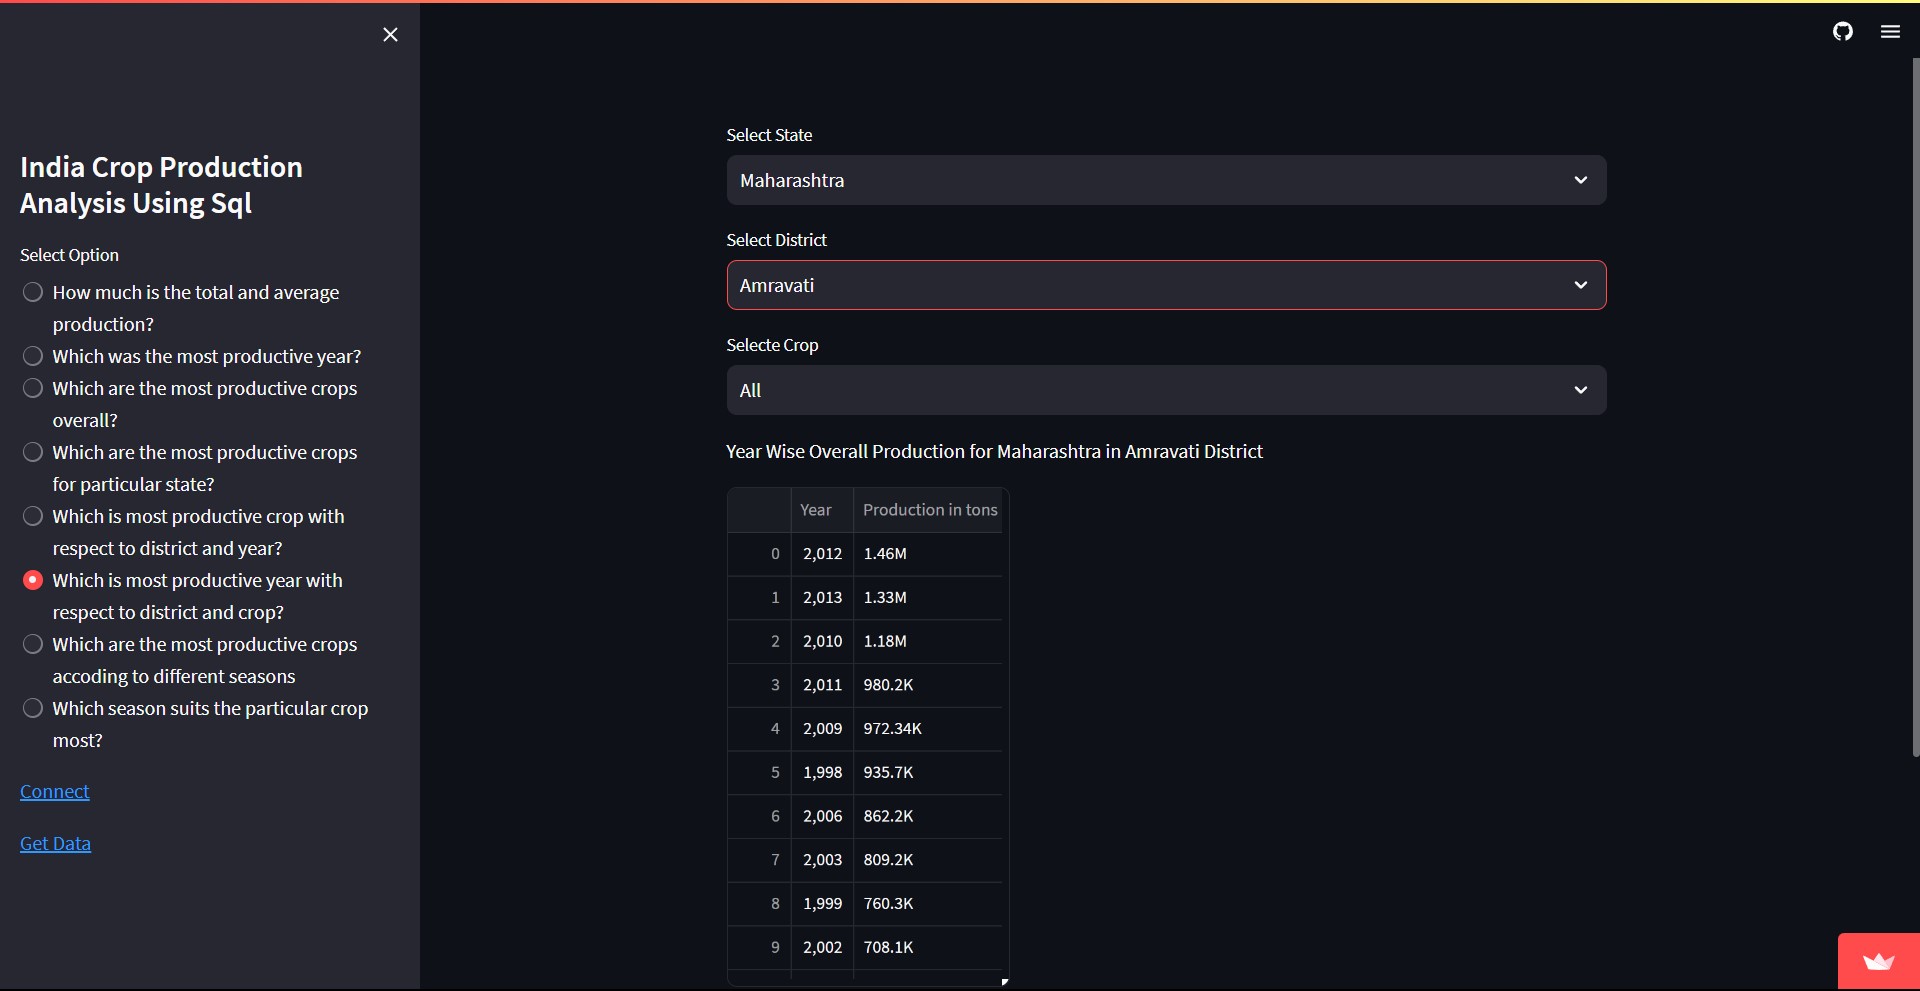Screen dimensions: 1920x991
Task: Close the sidebar with the X icon
Action: [x=390, y=35]
